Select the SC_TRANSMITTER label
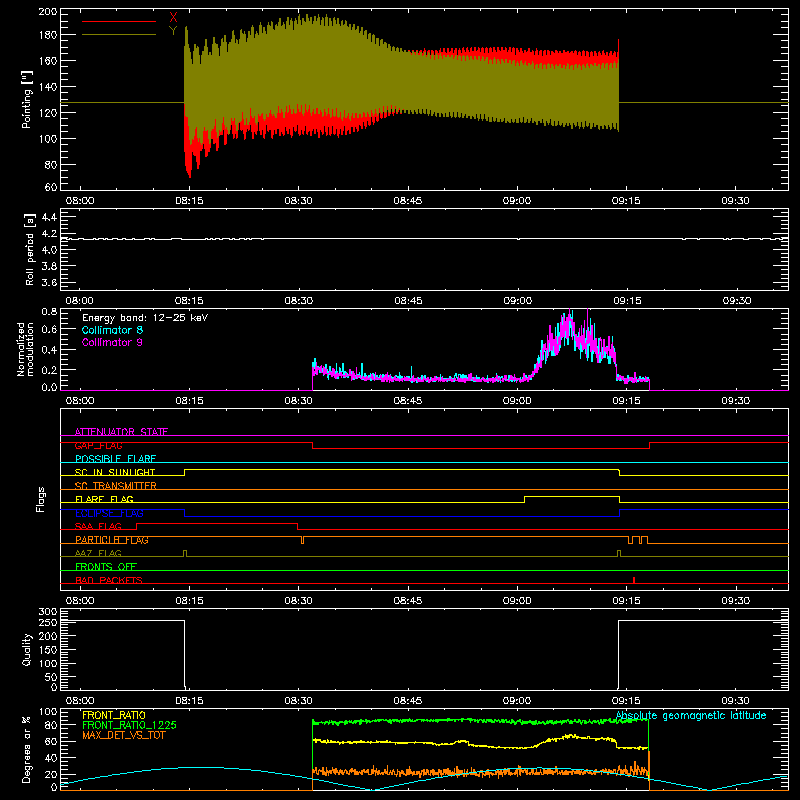The height and width of the screenshot is (800, 800). tap(116, 486)
